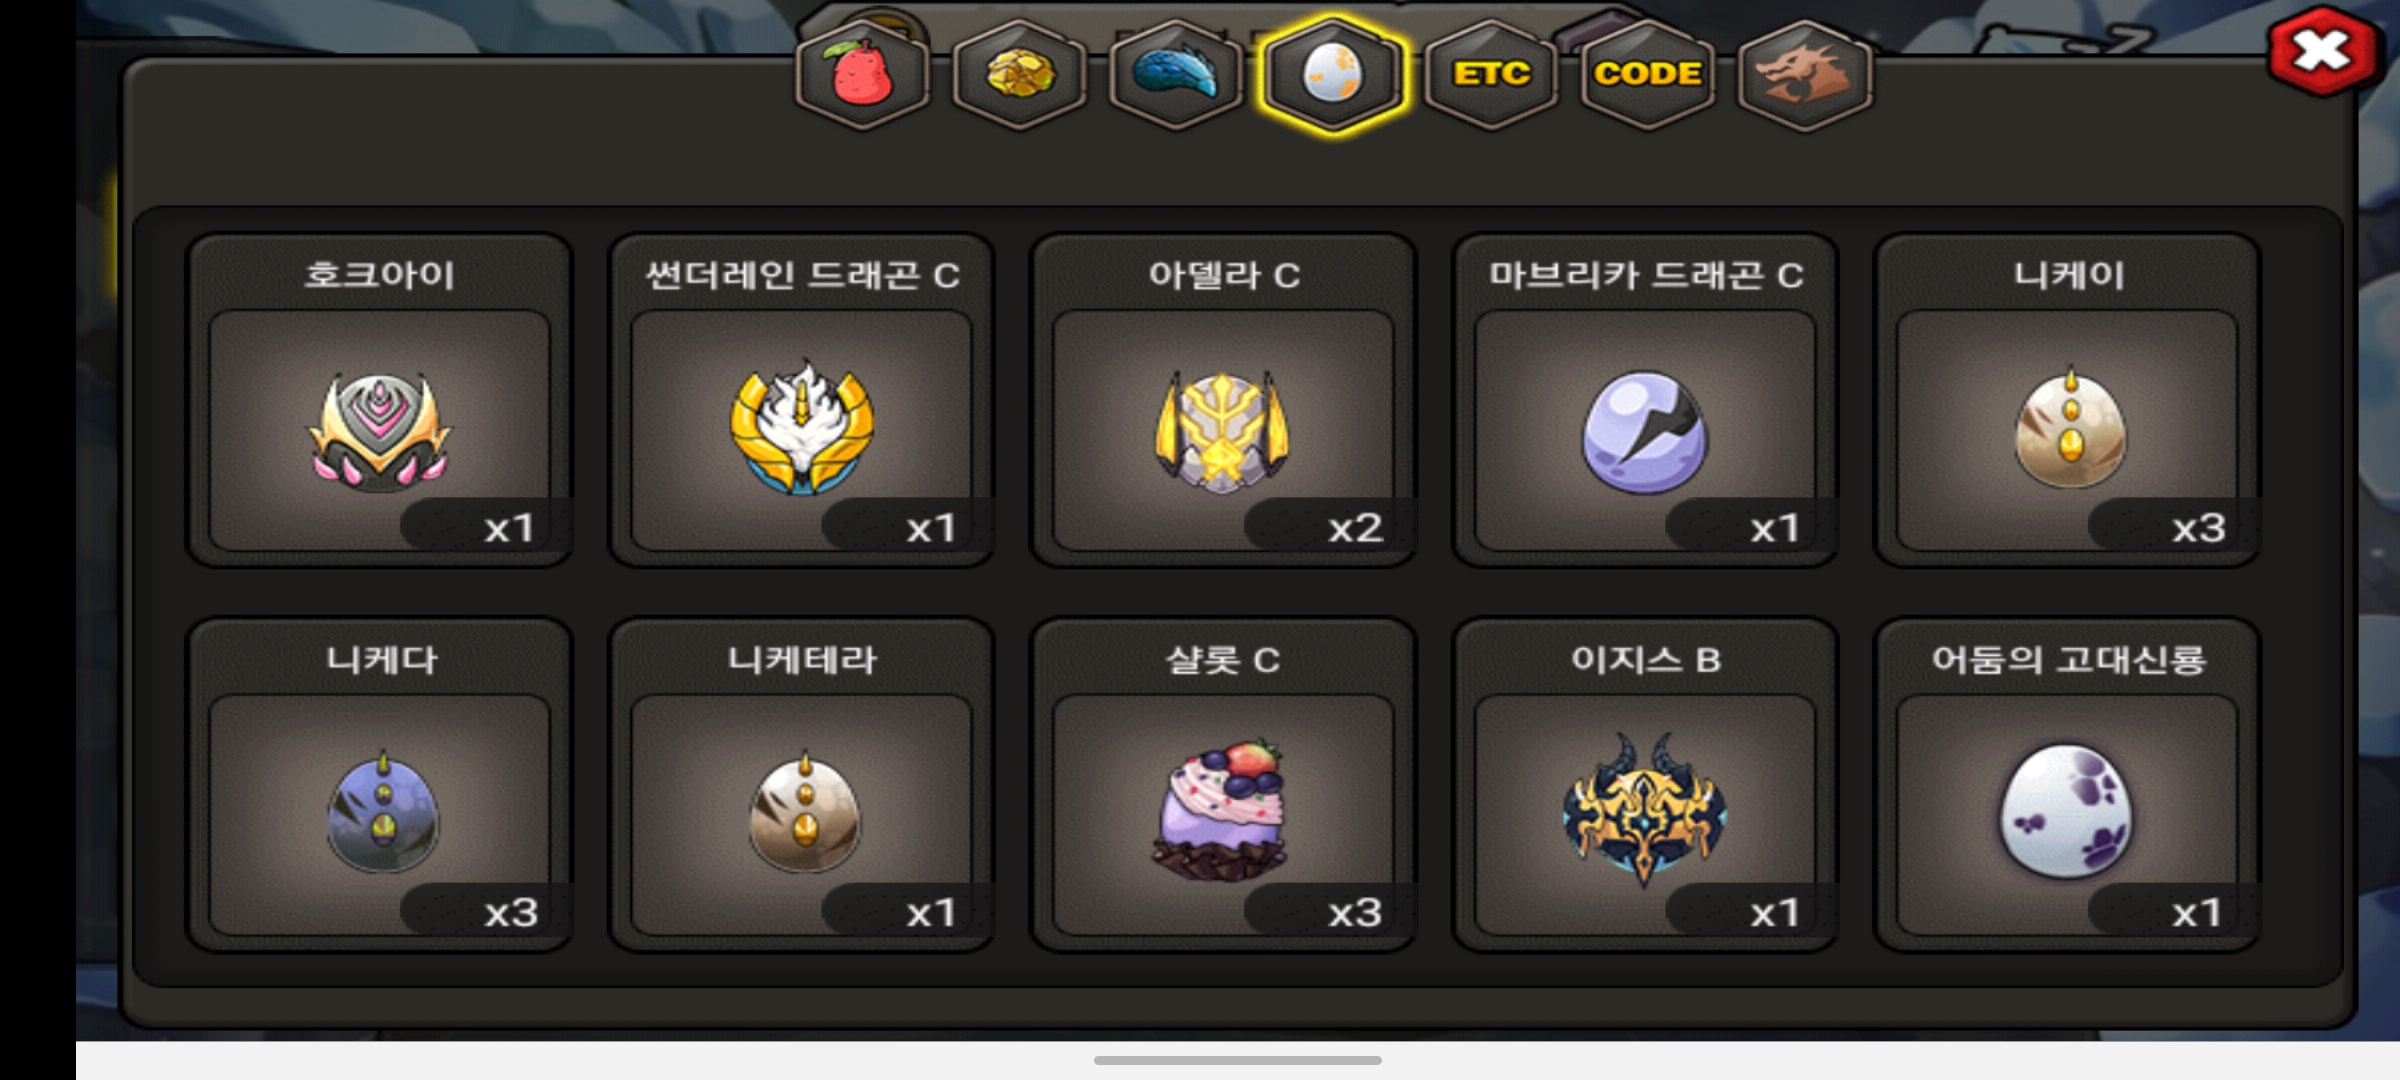
Task: Select the 호크아이 egg icon
Action: (x=379, y=432)
